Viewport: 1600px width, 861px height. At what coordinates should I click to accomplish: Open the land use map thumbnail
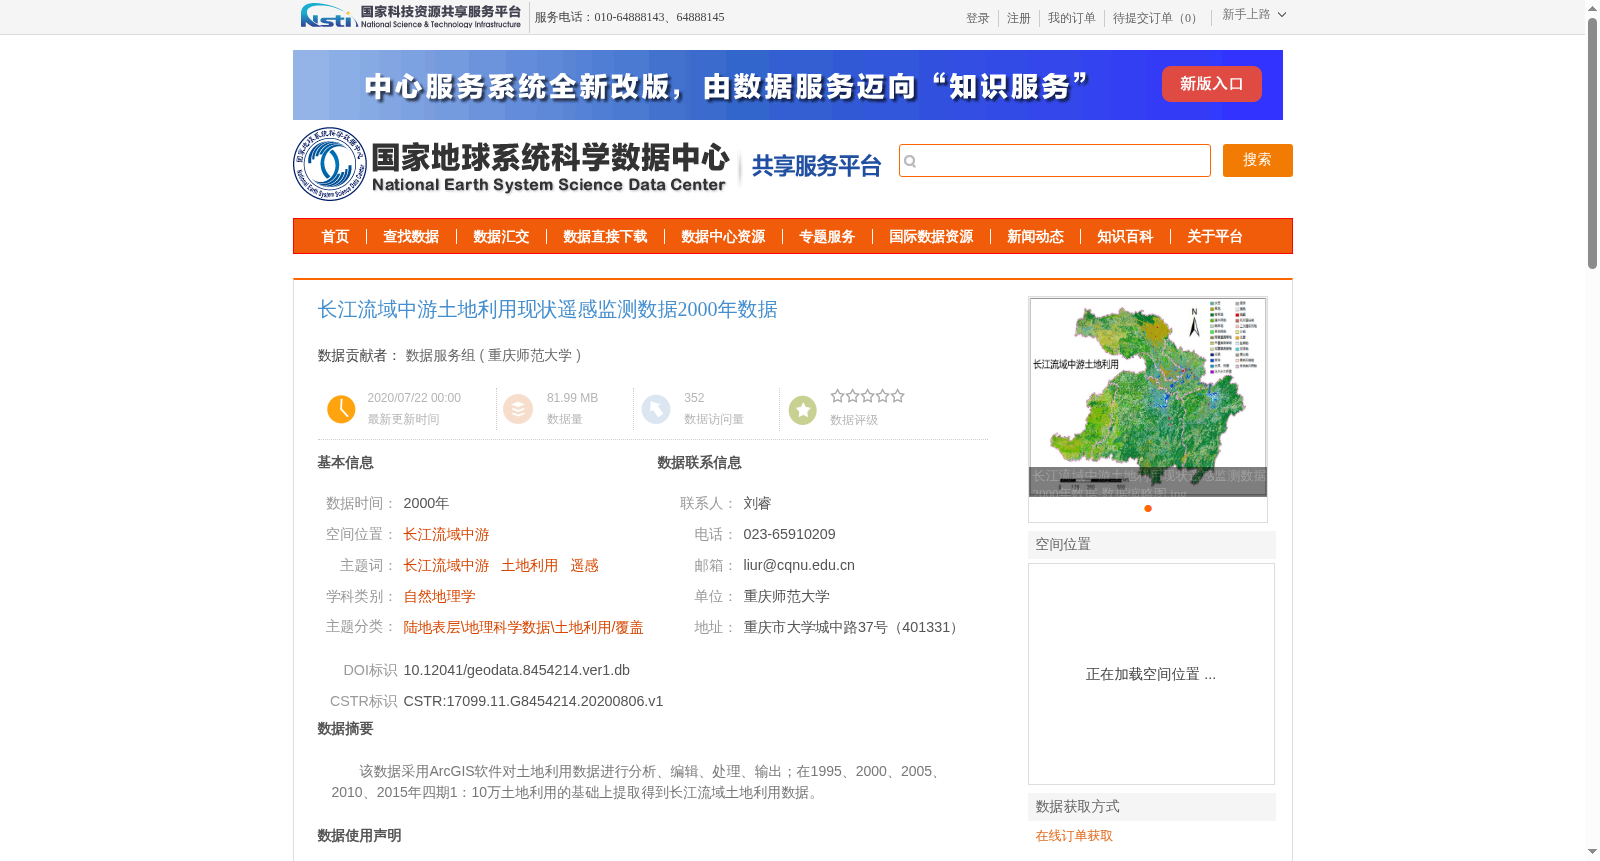coord(1148,396)
